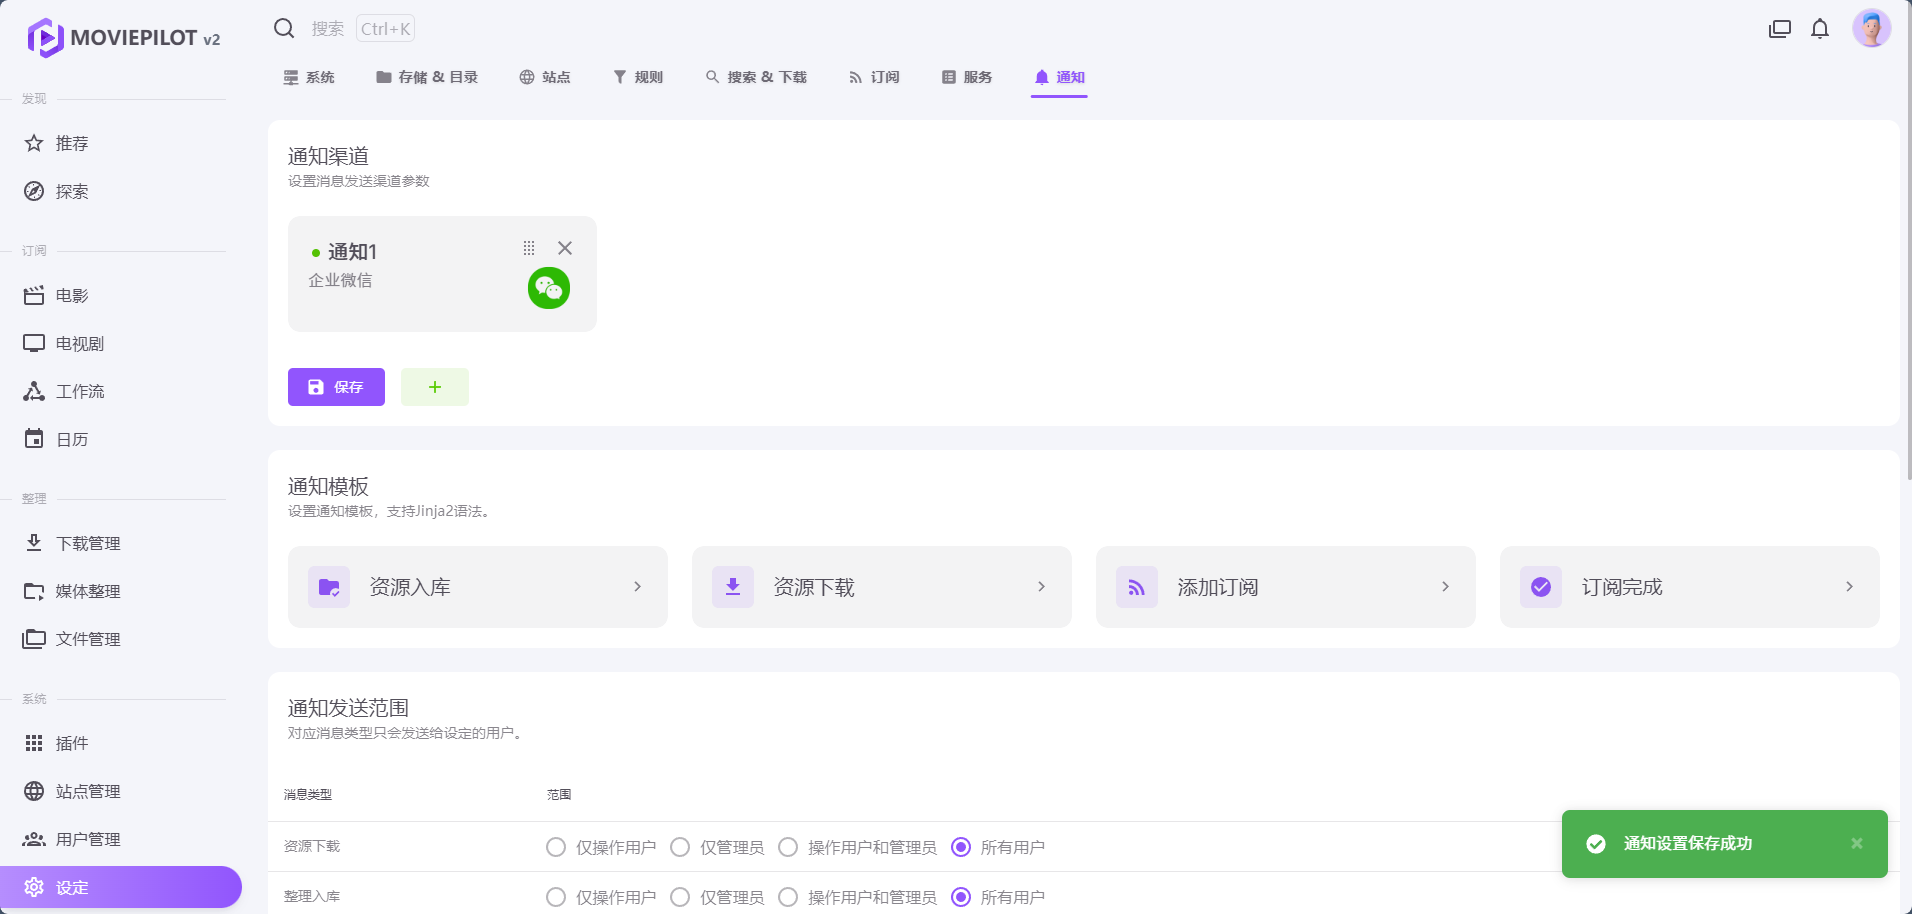The image size is (1912, 914).
Task: Open the user avatar menu
Action: point(1871,29)
